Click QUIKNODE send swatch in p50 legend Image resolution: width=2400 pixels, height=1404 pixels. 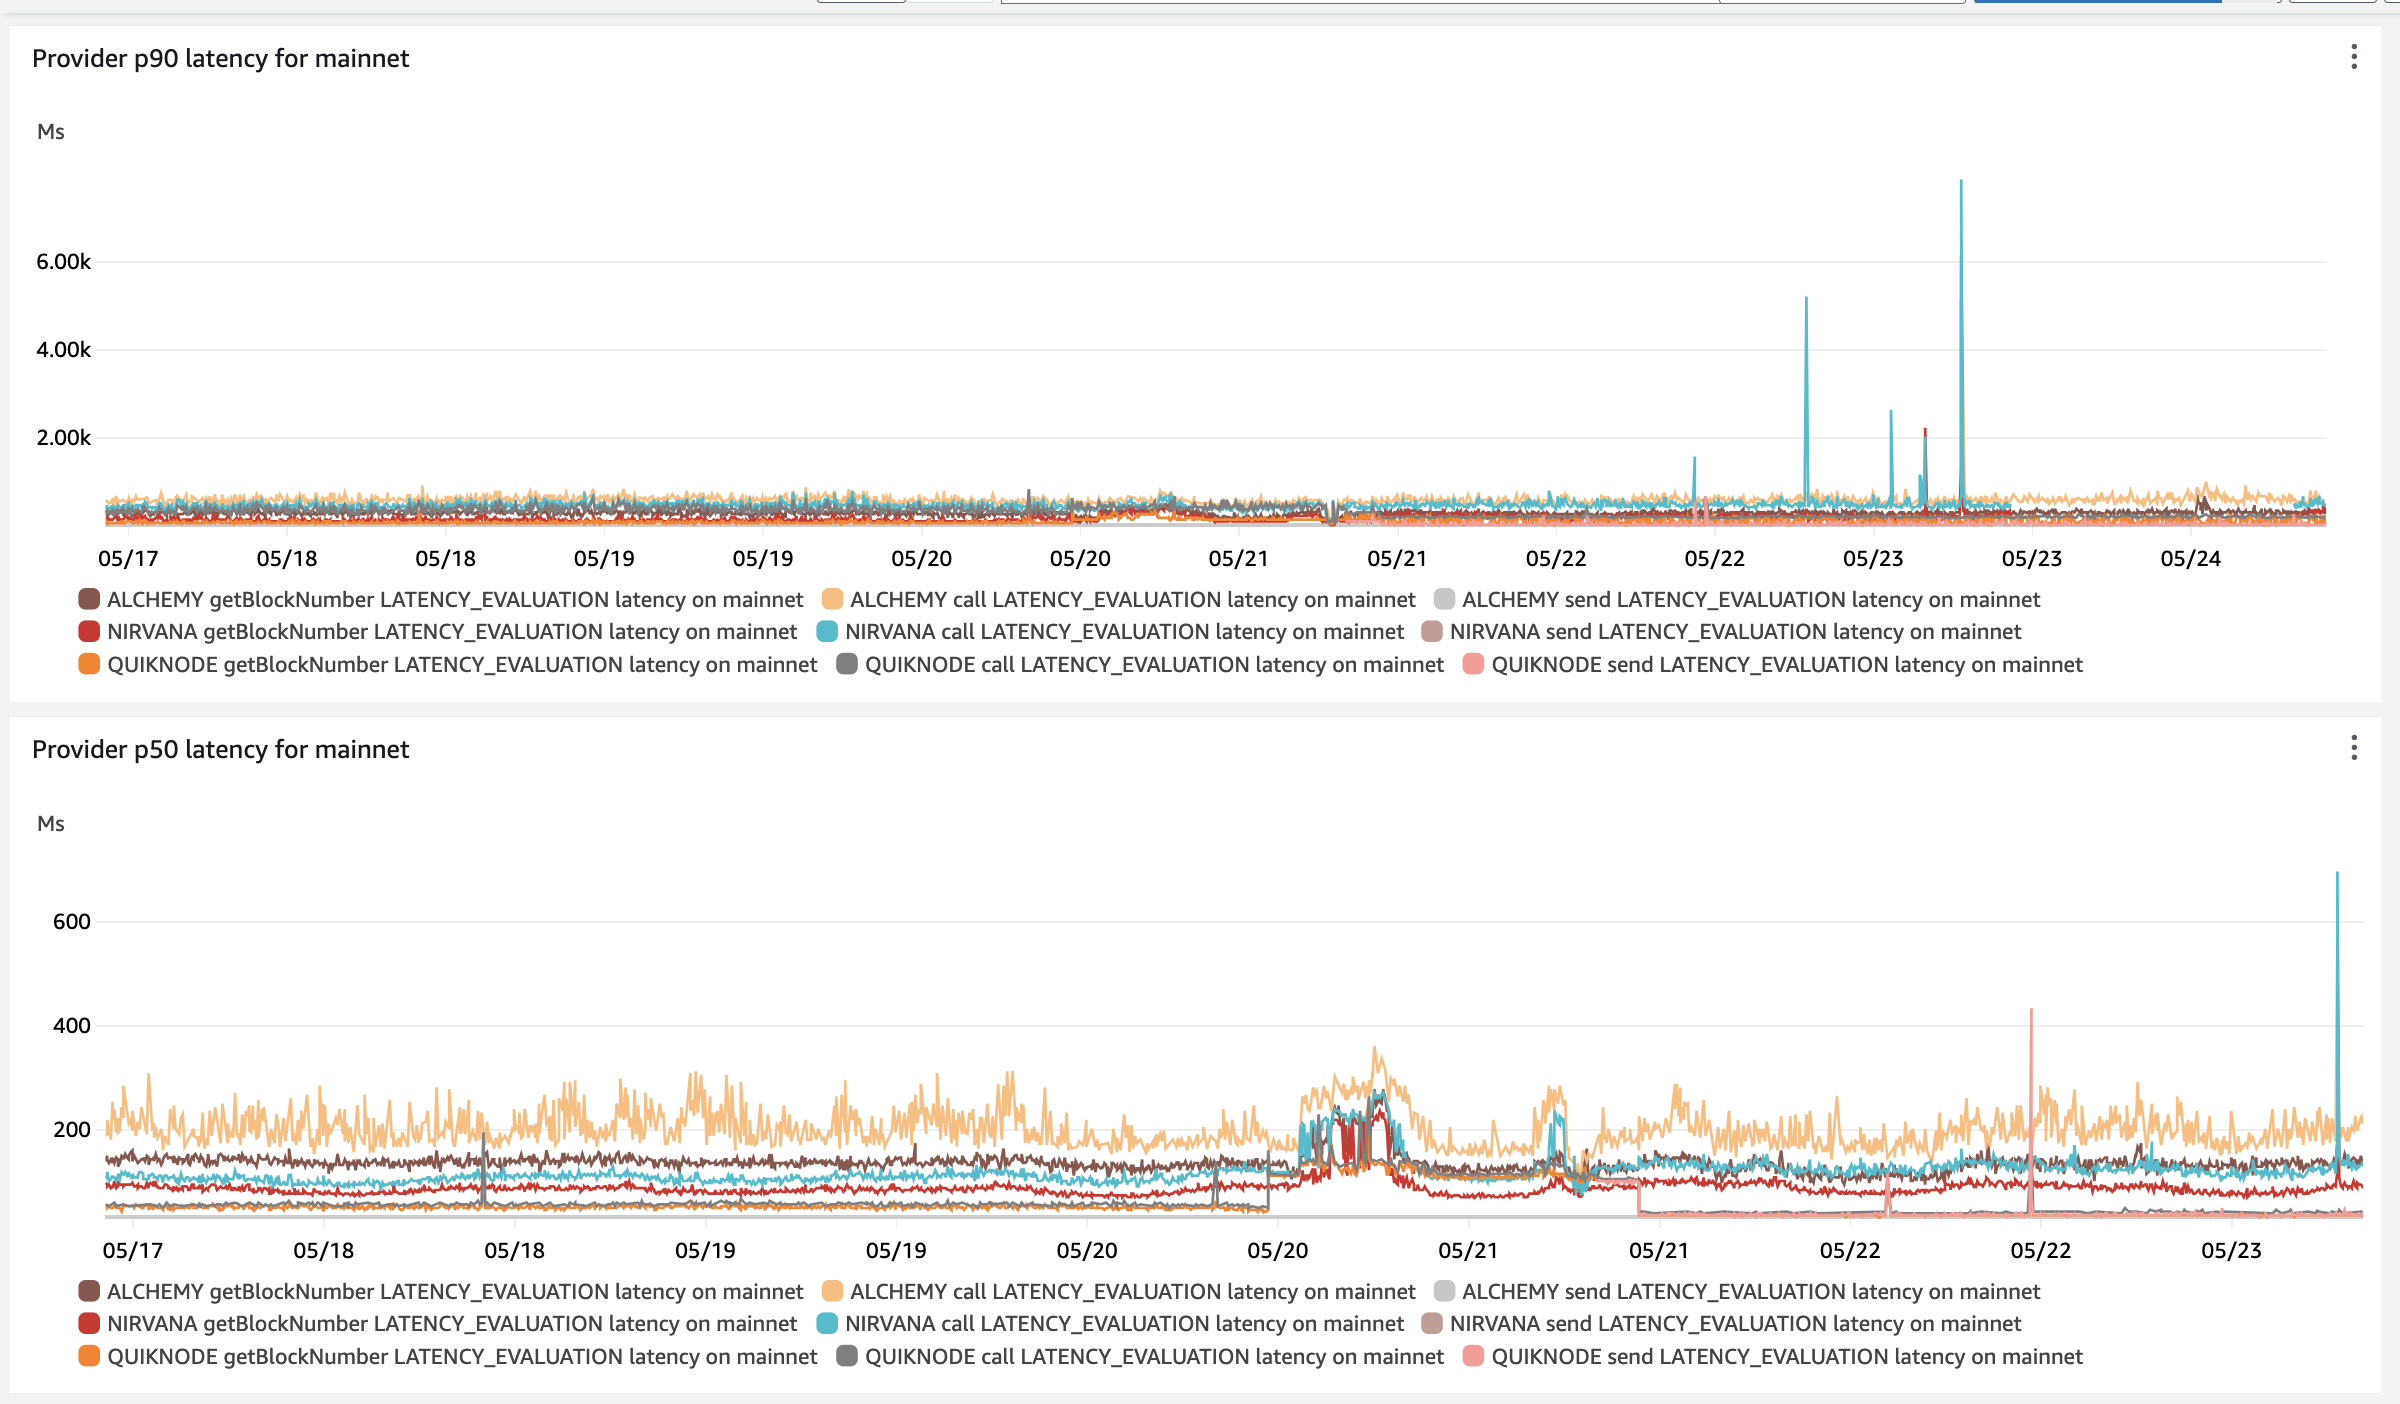point(1473,1356)
